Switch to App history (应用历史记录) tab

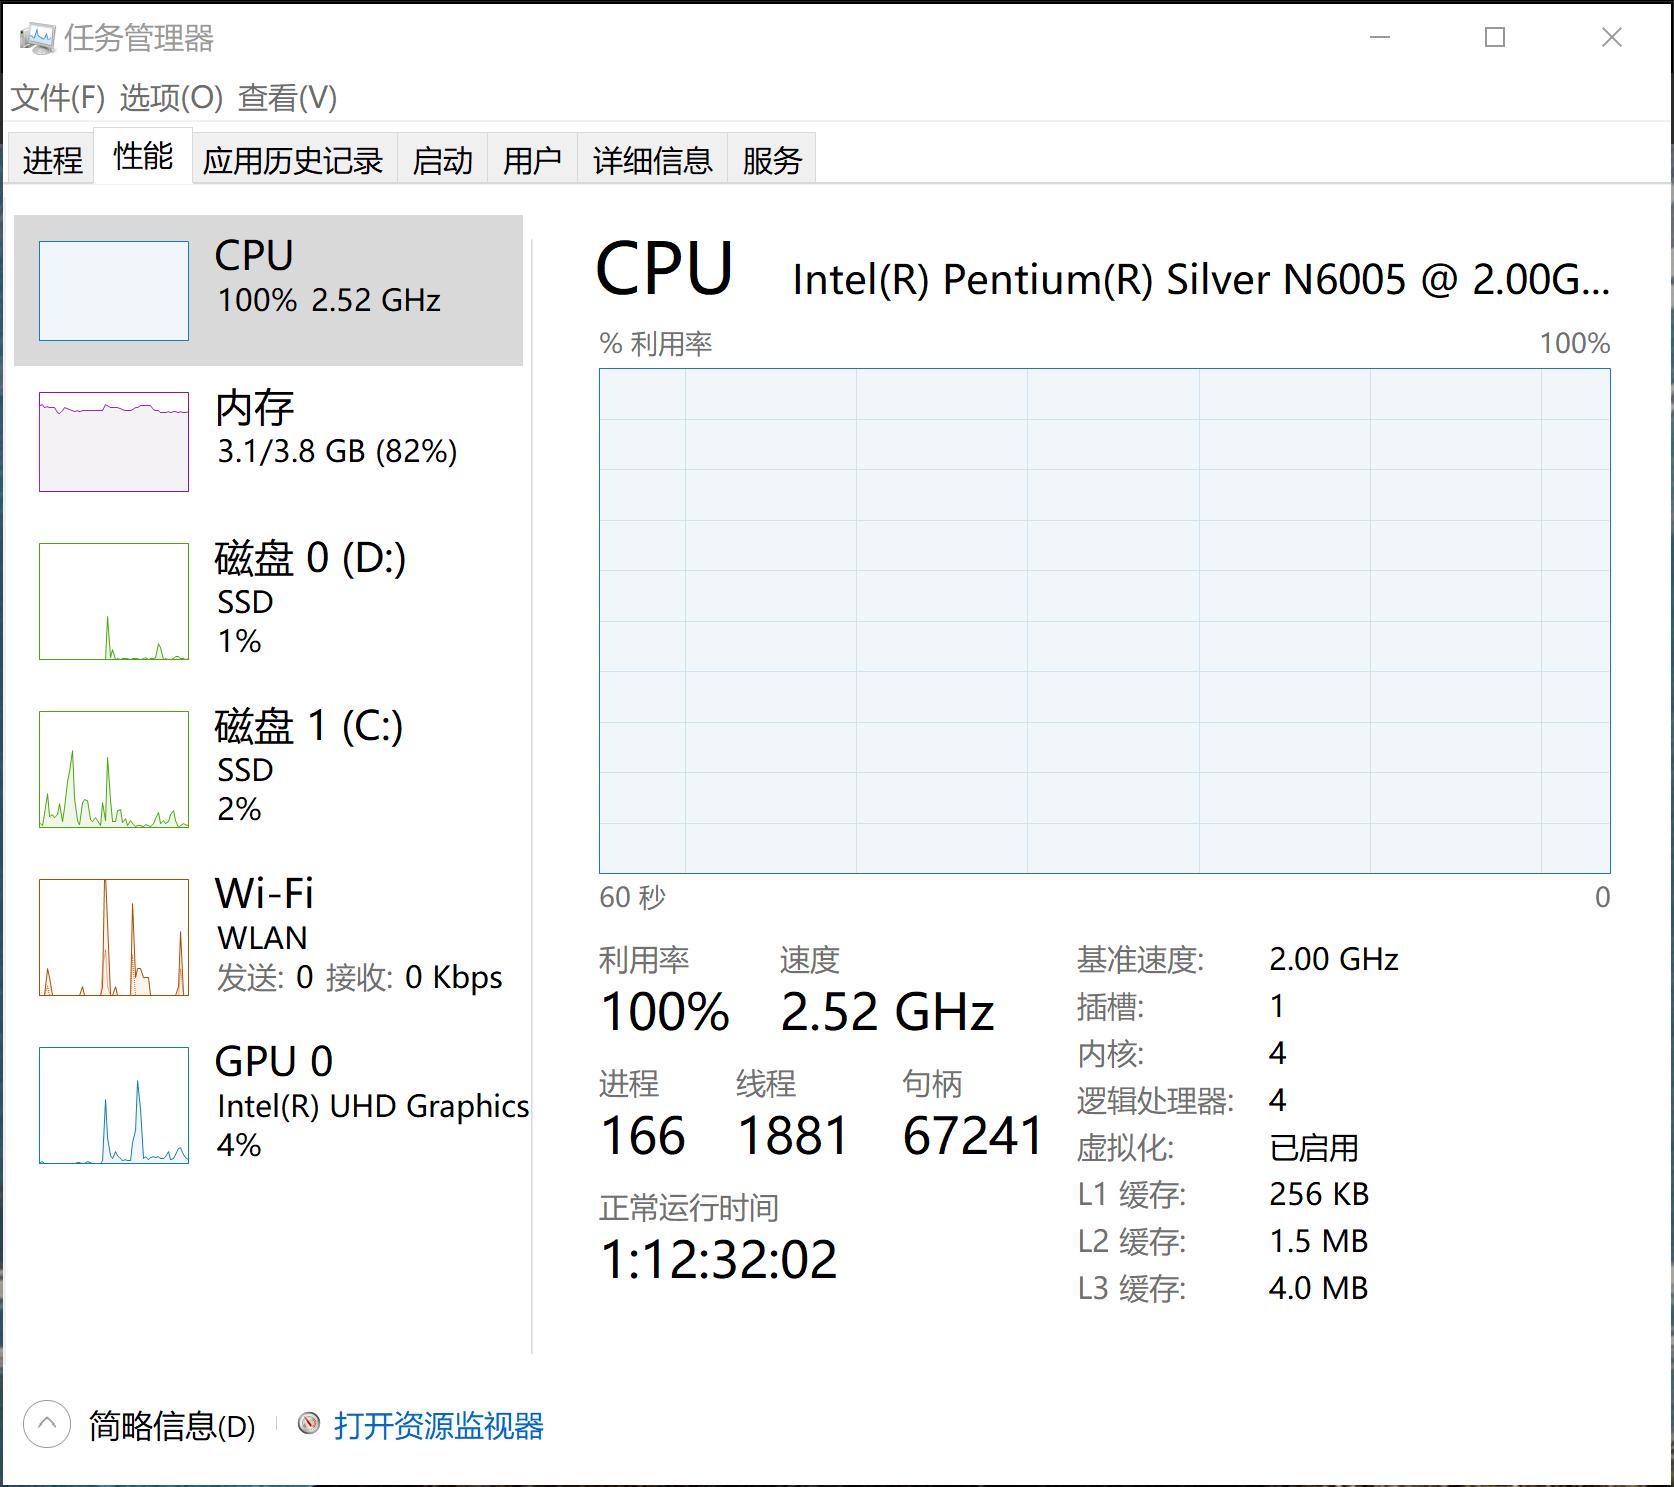293,160
